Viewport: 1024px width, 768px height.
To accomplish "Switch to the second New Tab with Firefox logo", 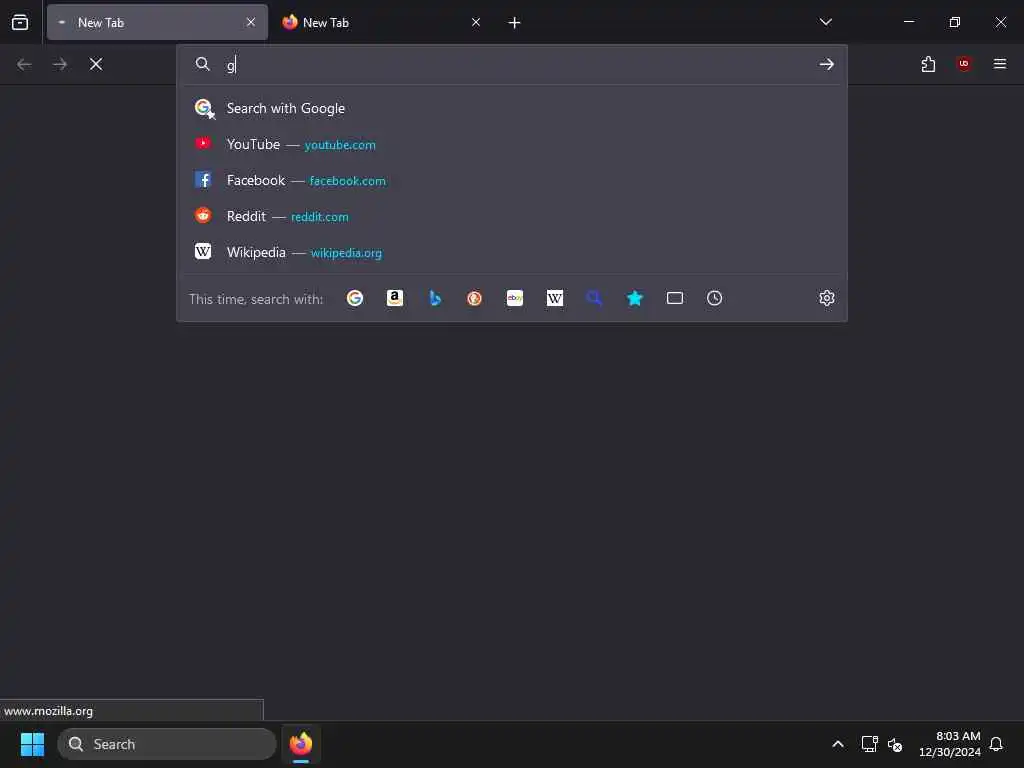I will click(381, 22).
